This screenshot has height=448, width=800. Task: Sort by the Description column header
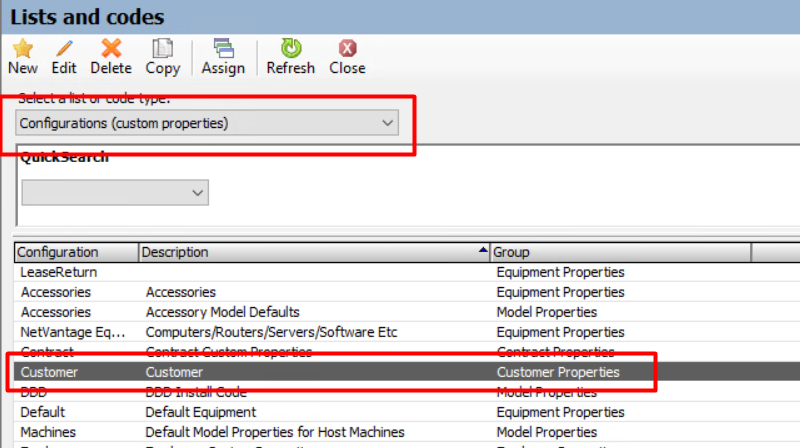click(x=314, y=252)
